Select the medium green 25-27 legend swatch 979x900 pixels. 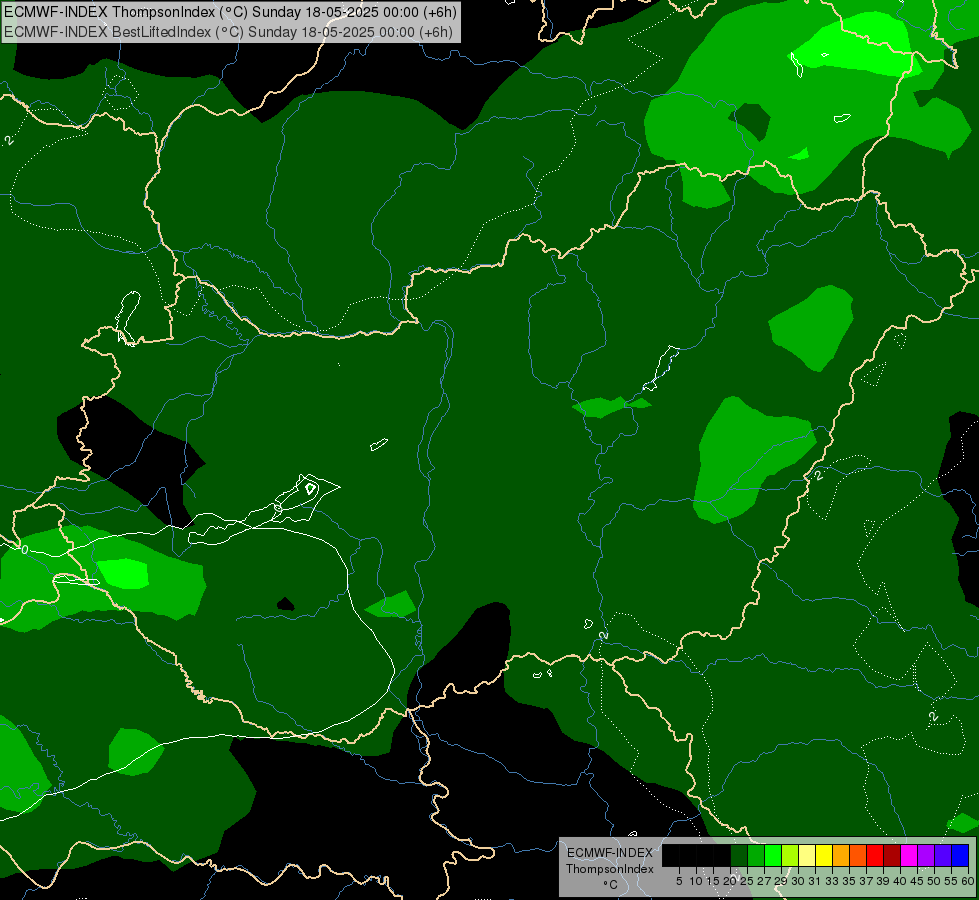point(756,855)
